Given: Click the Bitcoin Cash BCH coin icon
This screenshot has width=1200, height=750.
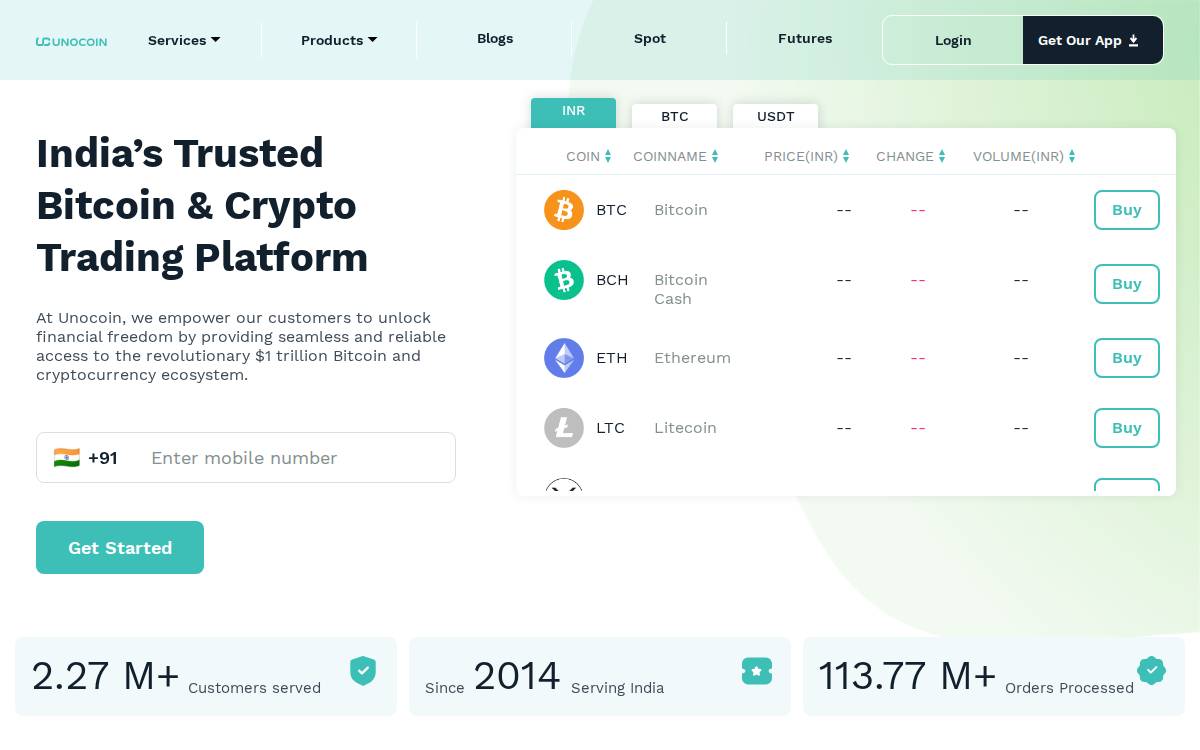Looking at the screenshot, I should click(564, 280).
